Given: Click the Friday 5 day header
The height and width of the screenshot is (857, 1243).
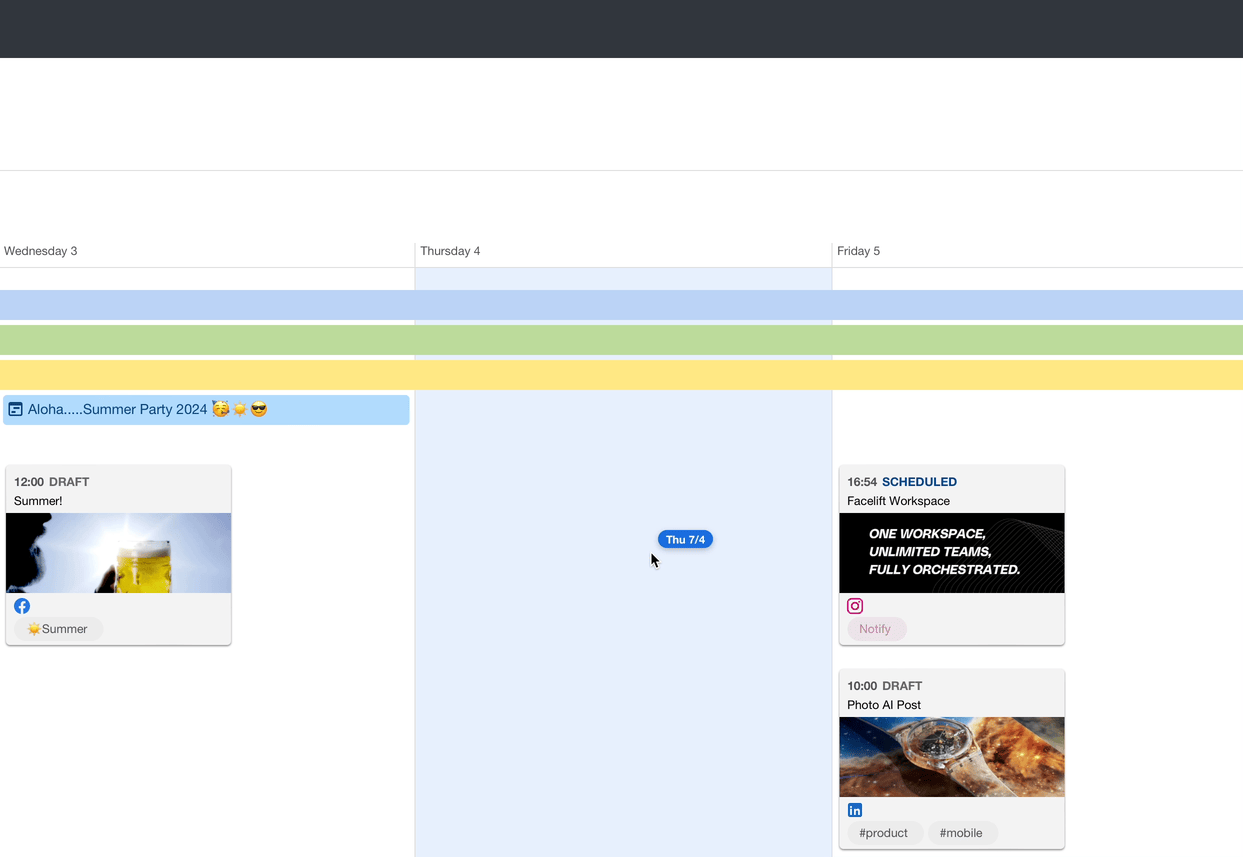Looking at the screenshot, I should point(858,251).
